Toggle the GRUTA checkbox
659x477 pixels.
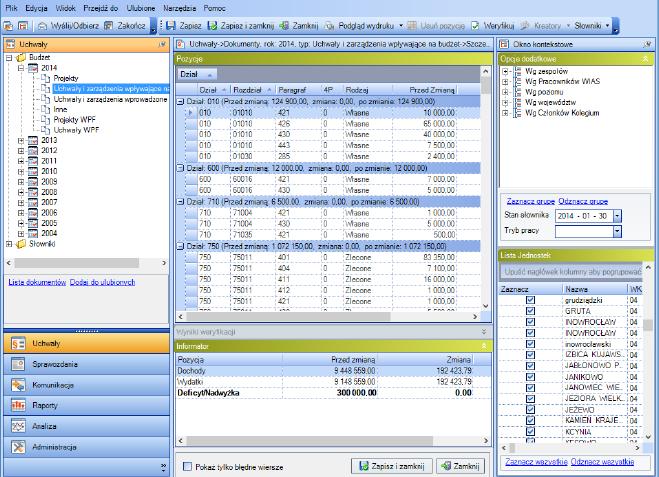pyautogui.click(x=530, y=311)
